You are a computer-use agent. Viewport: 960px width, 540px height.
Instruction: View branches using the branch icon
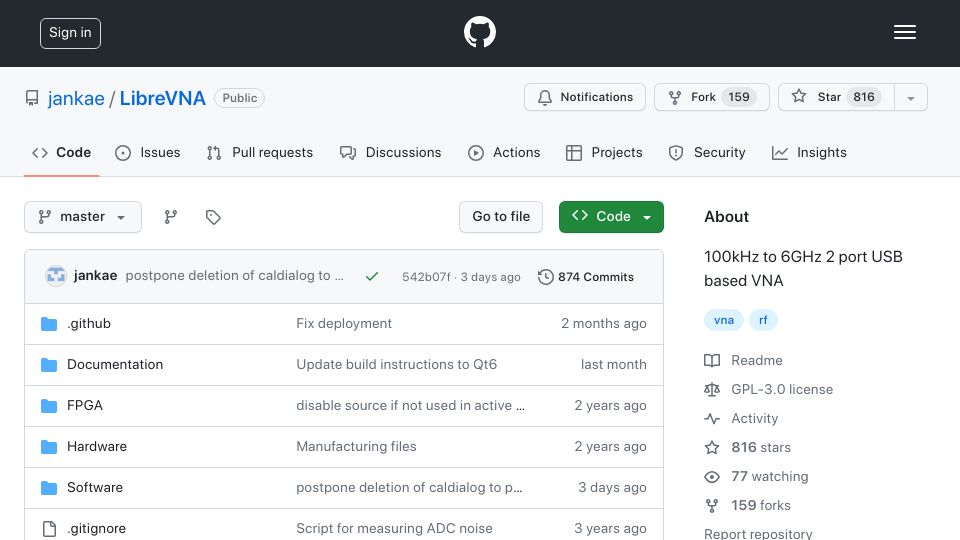171,217
